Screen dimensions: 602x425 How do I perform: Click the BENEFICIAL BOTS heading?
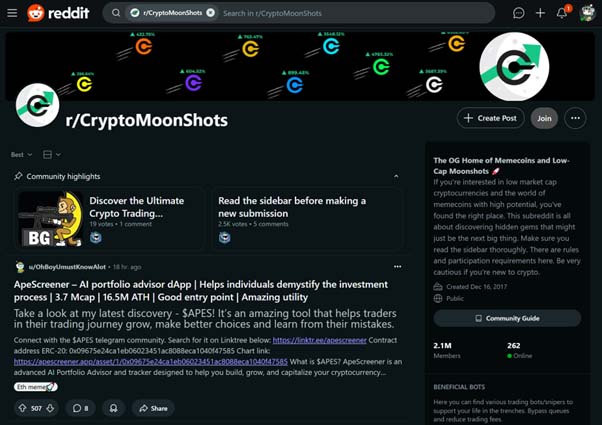point(459,387)
